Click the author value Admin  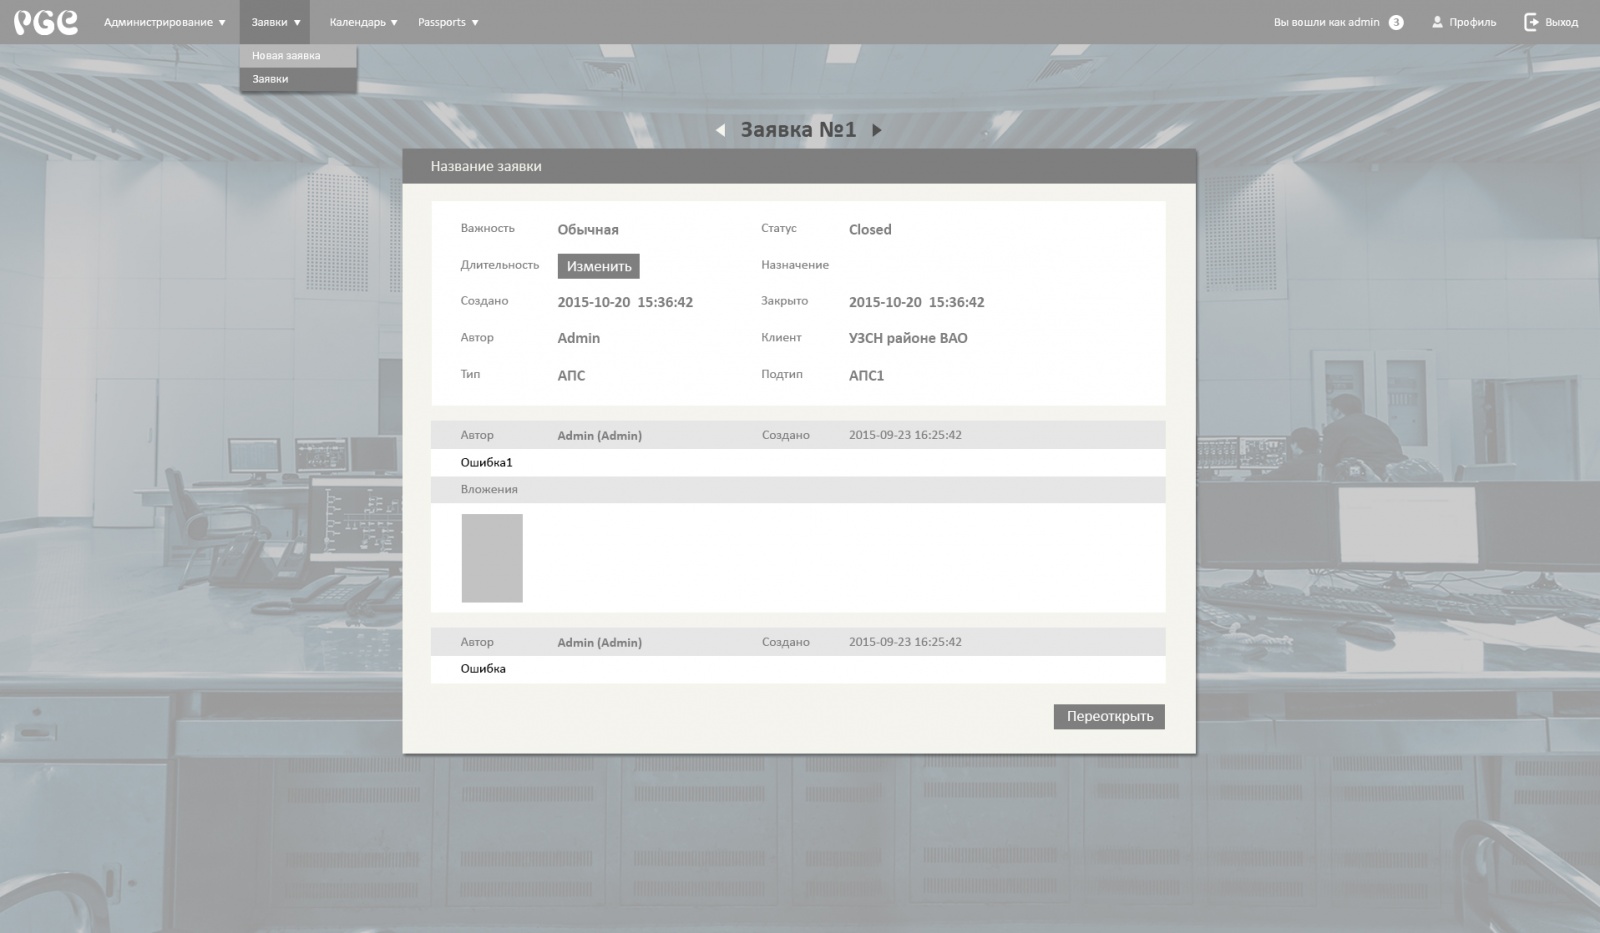point(579,338)
